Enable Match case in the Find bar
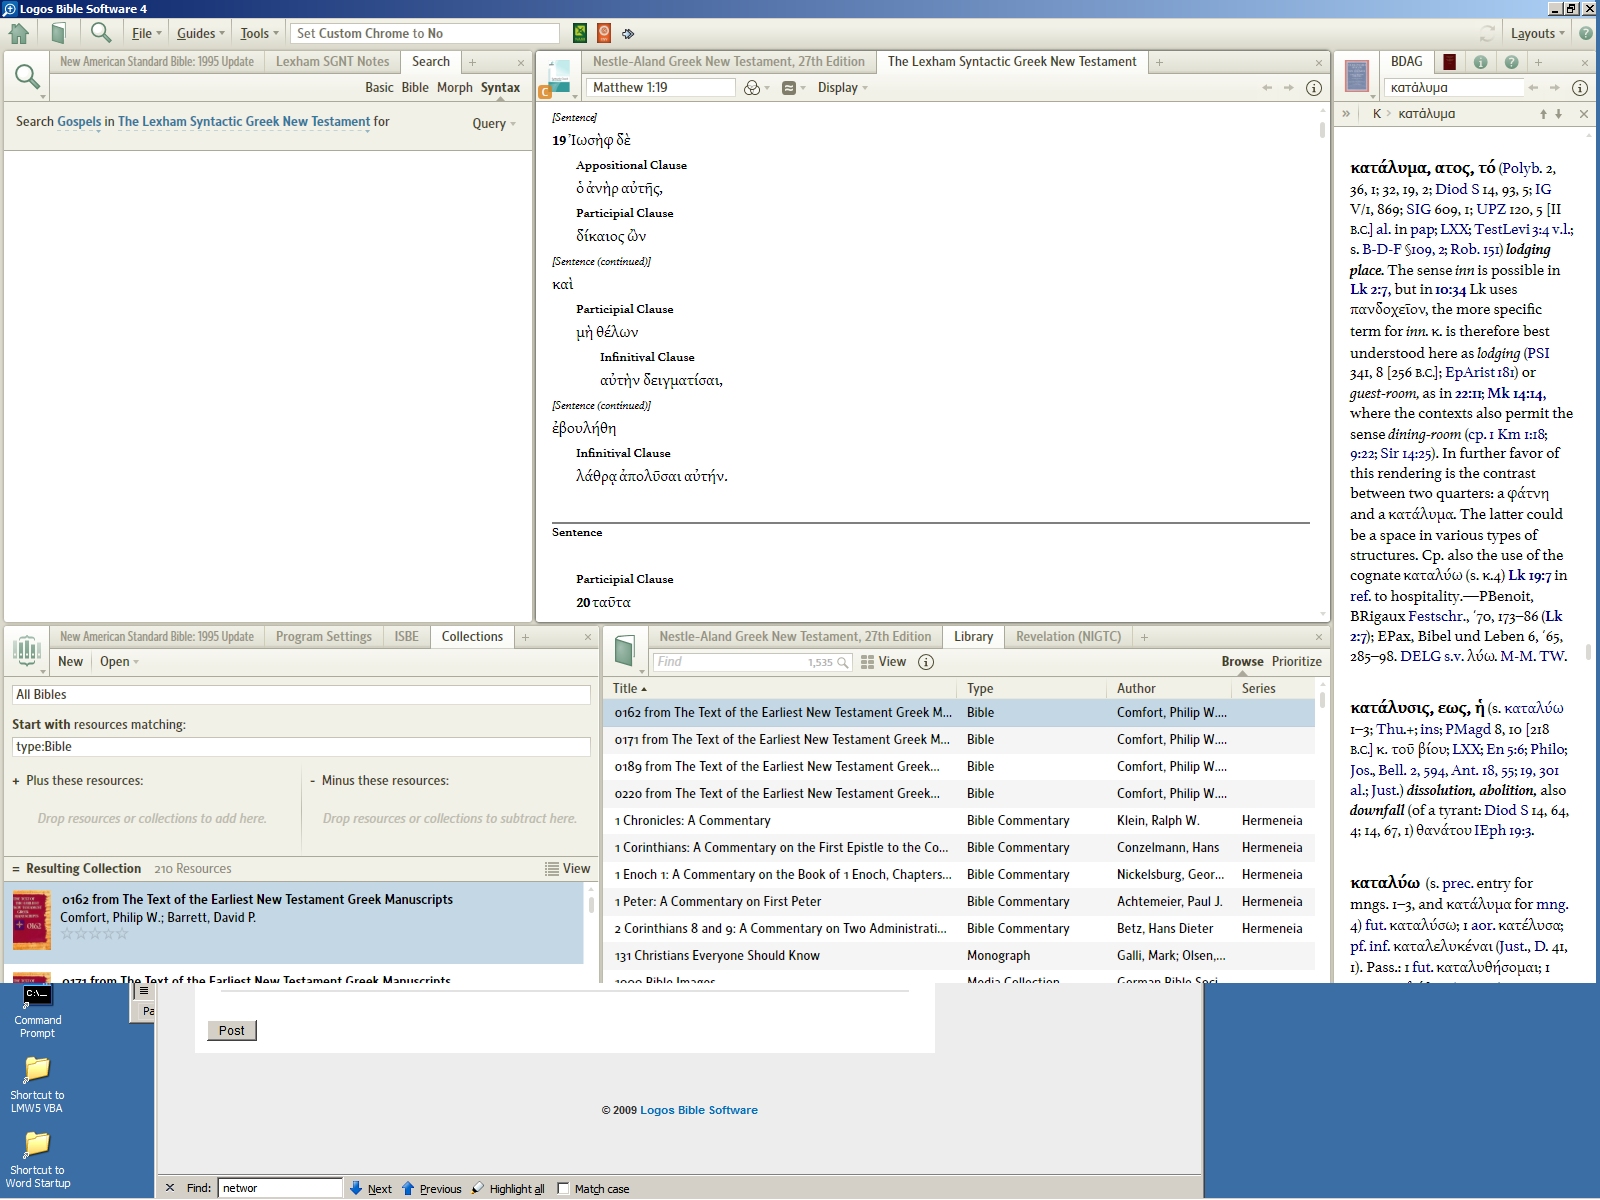Image resolution: width=1600 pixels, height=1200 pixels. click(565, 1188)
